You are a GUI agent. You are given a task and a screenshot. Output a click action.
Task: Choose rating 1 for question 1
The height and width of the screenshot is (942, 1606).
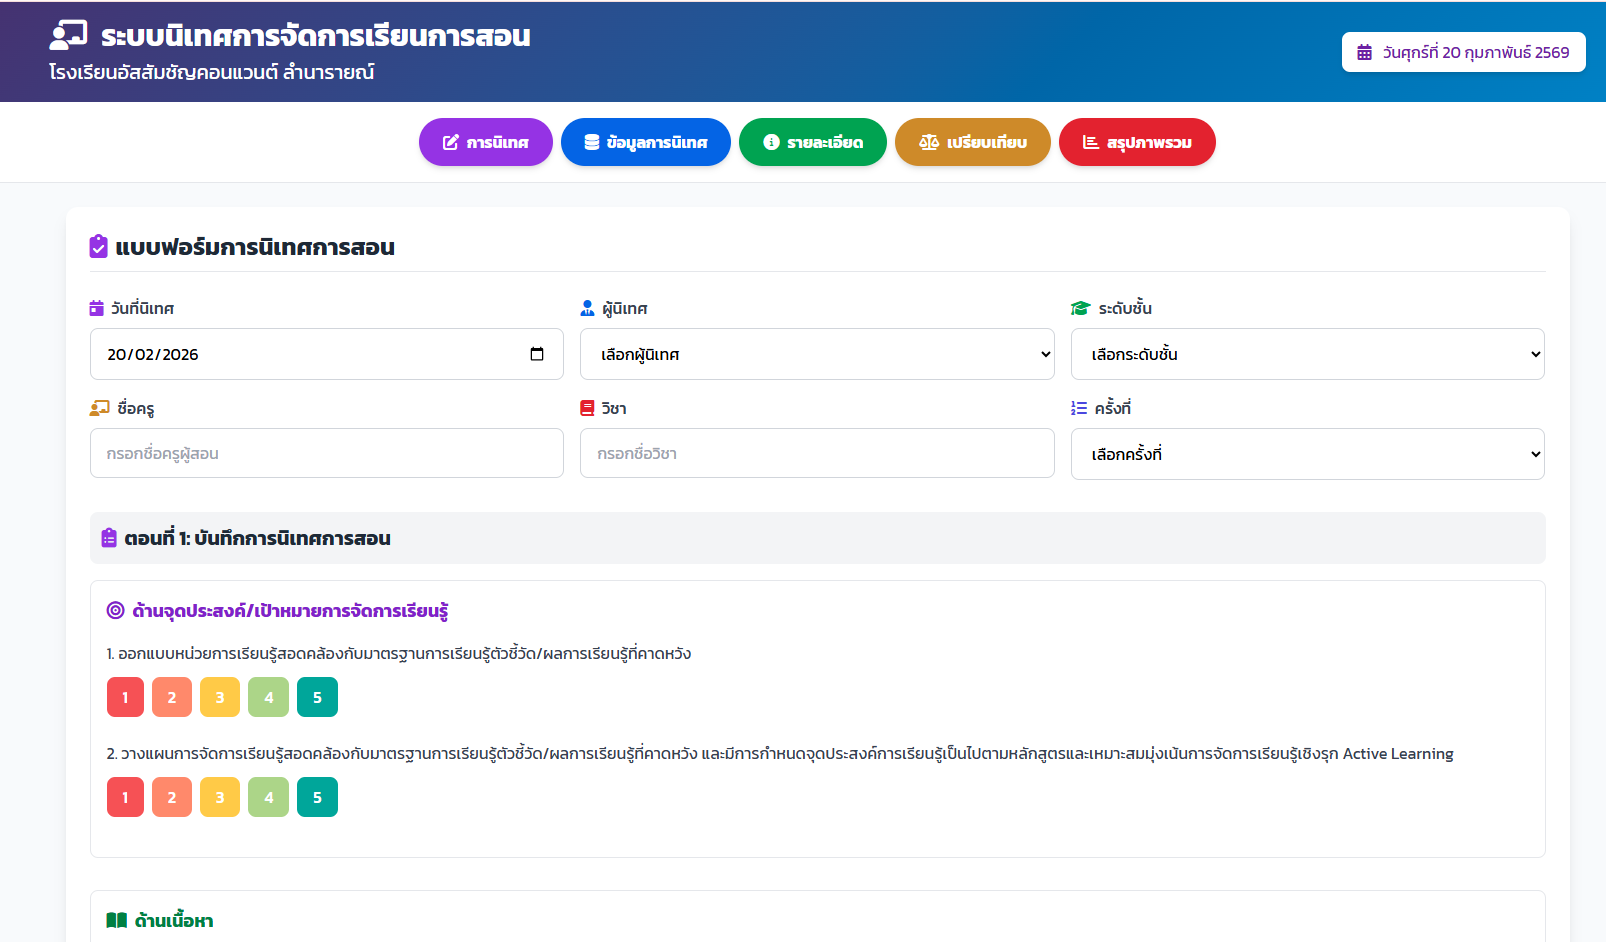[125, 697]
